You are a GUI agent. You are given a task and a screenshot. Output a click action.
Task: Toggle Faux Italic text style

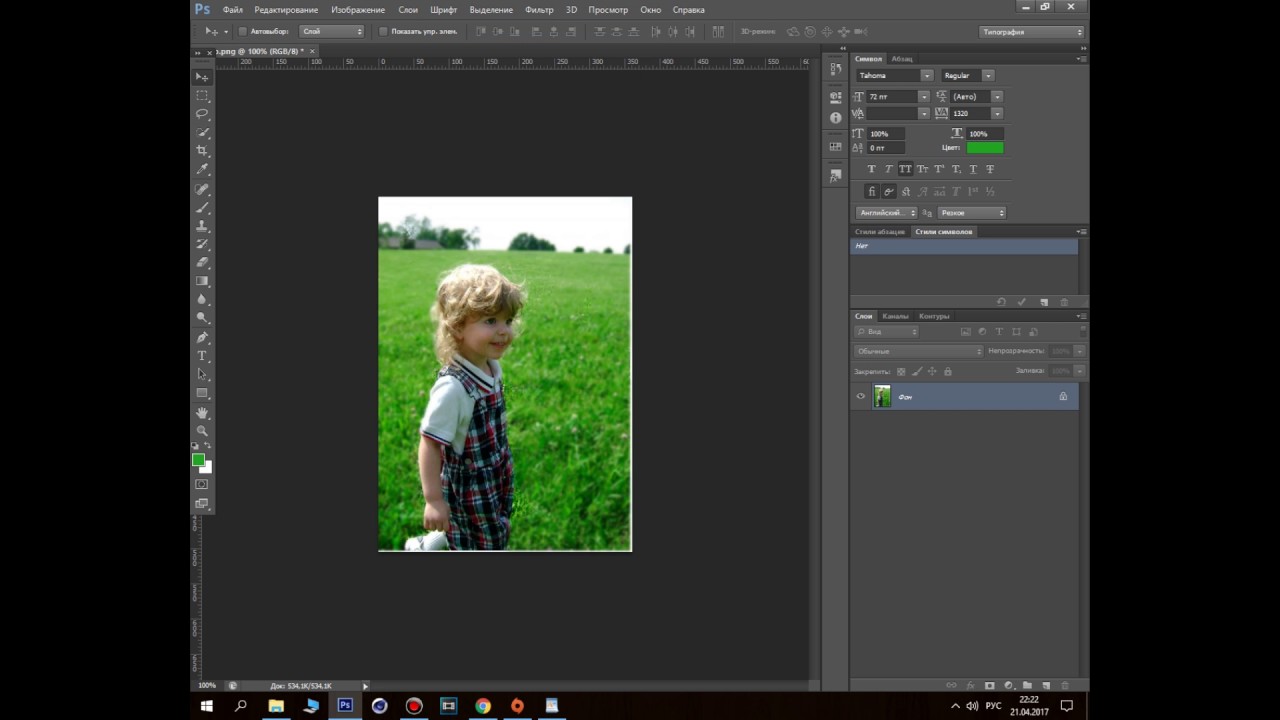pyautogui.click(x=889, y=169)
